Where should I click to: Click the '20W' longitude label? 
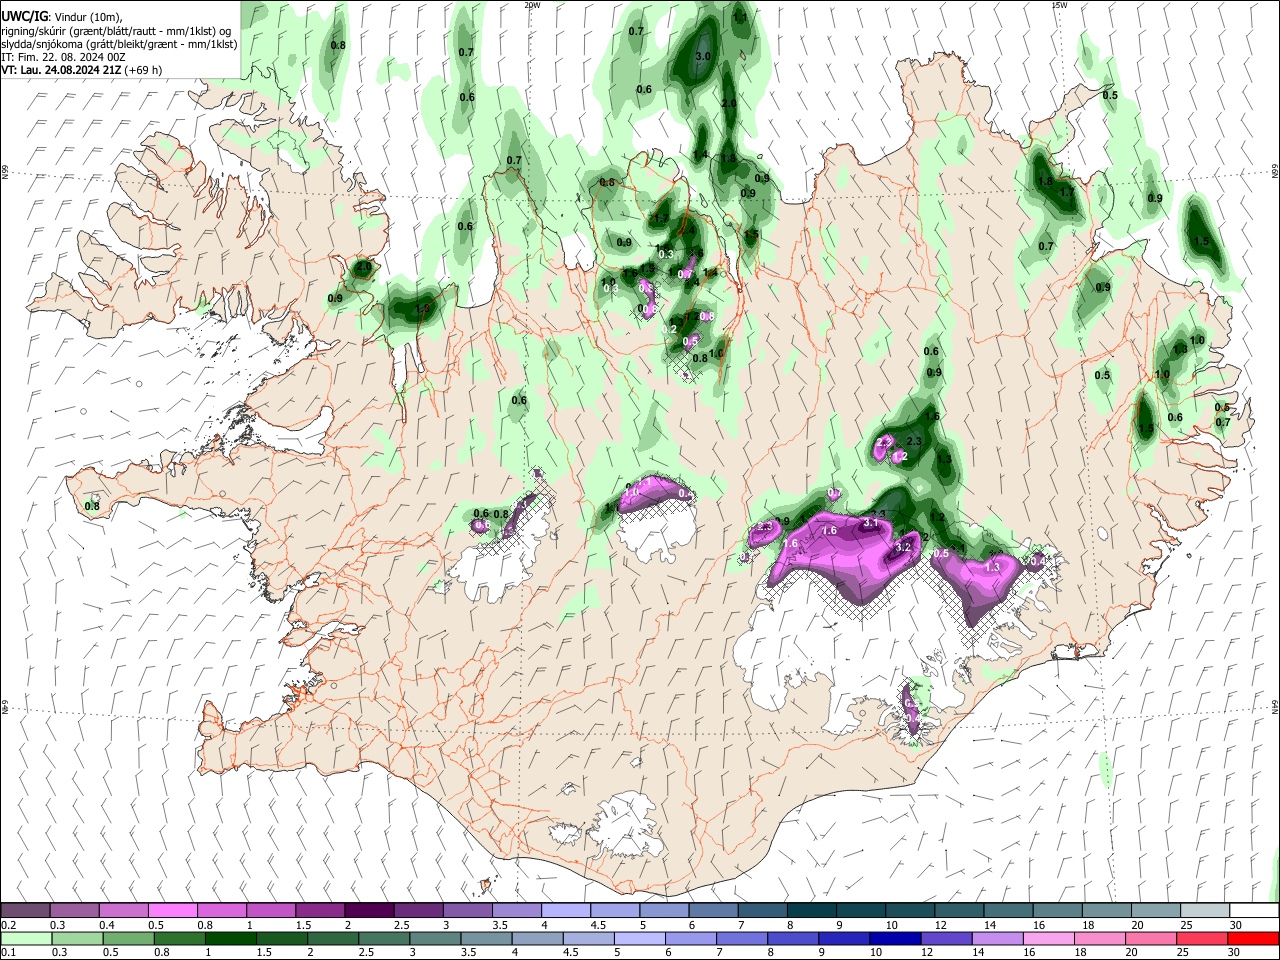532,5
